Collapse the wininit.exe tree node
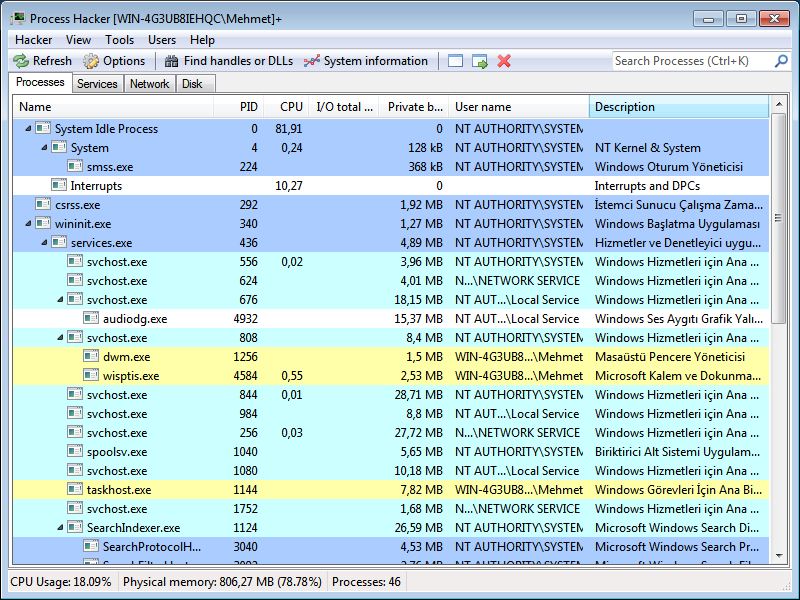This screenshot has height=600, width=800. 28,223
